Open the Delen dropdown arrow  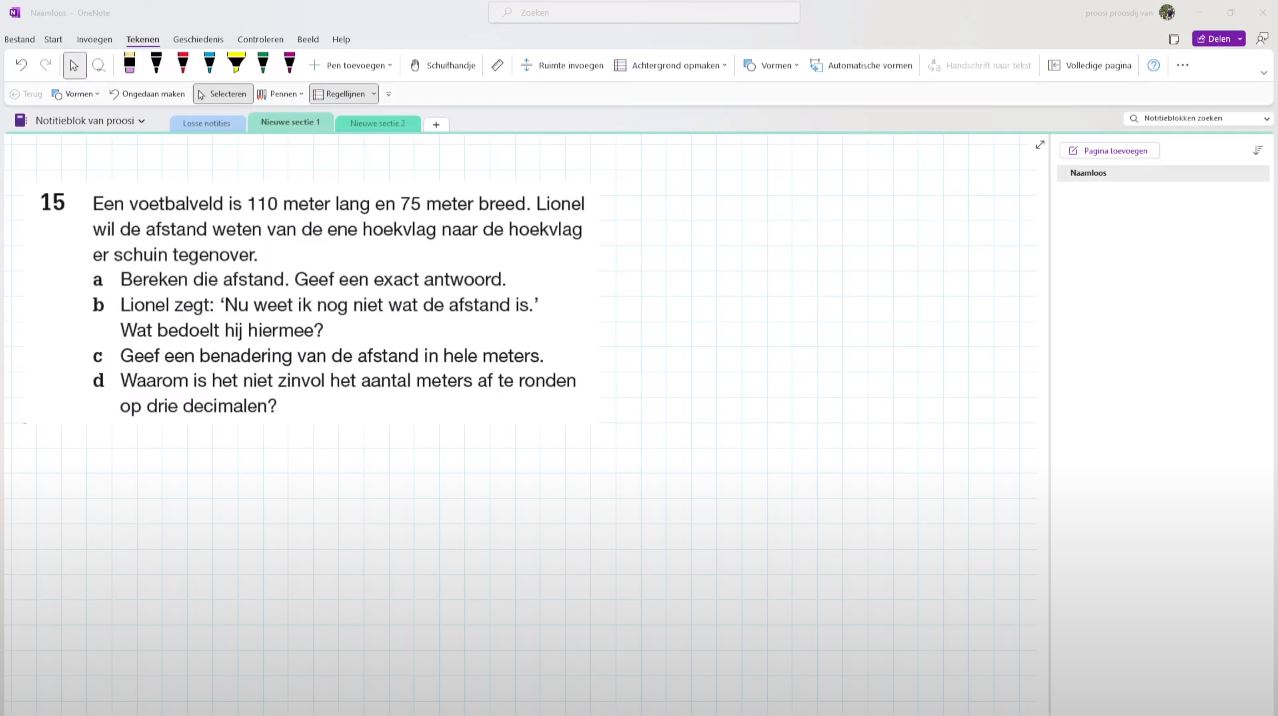[1241, 39]
